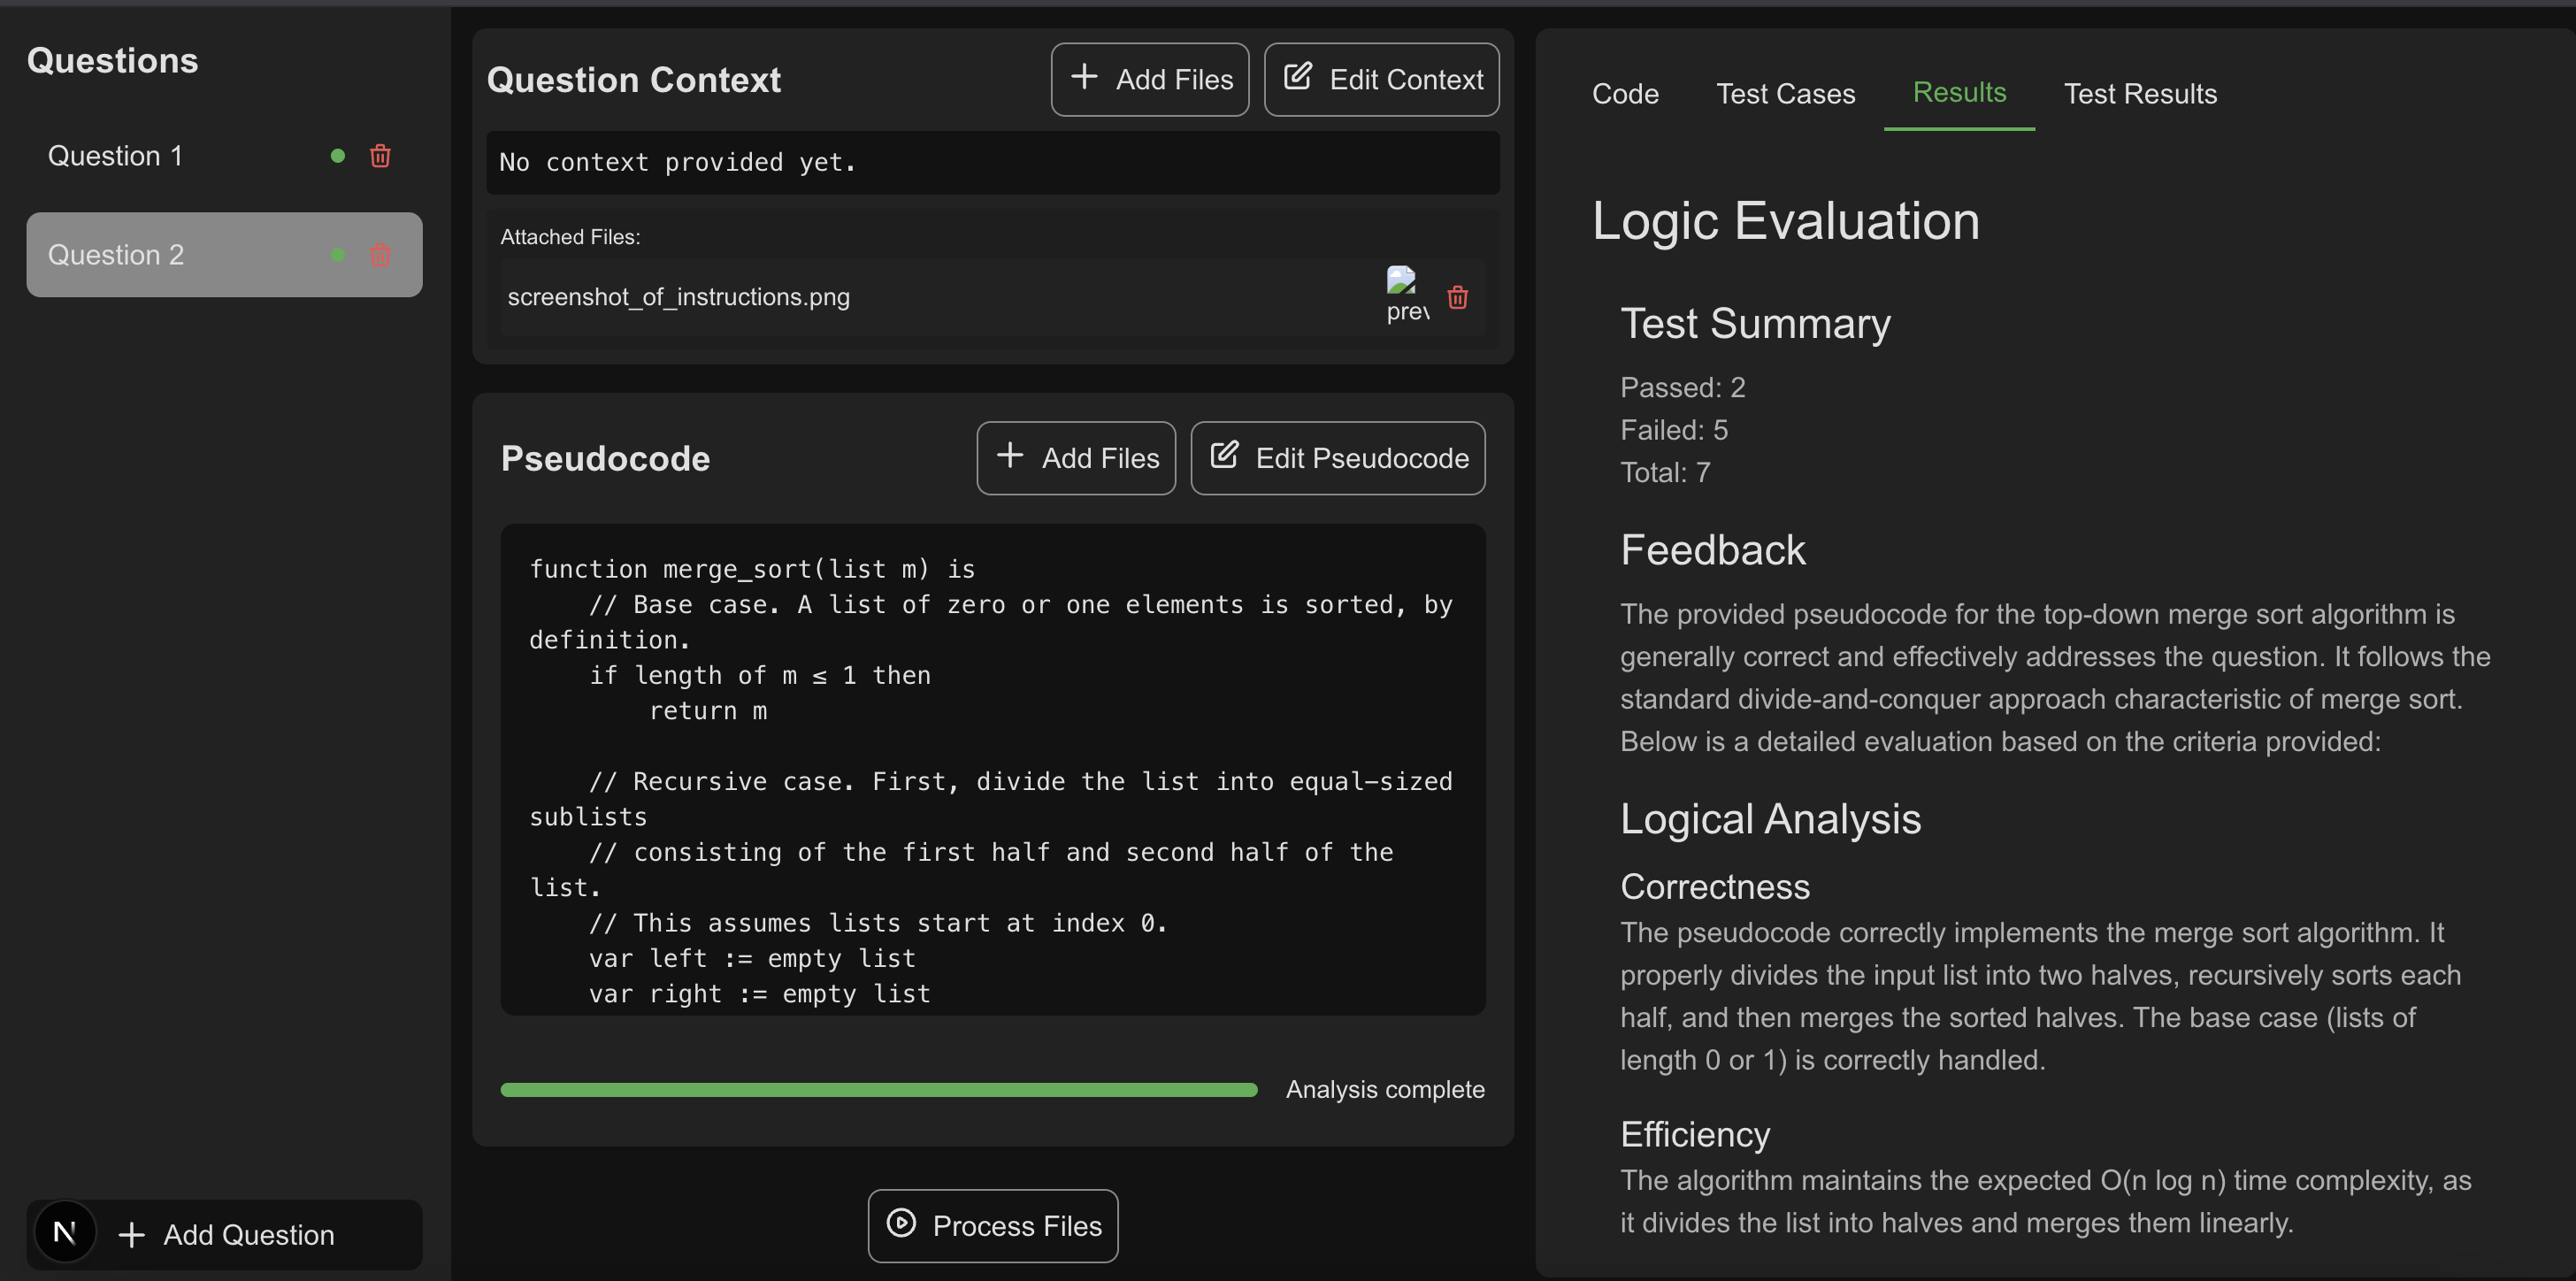
Task: Select Question 1 in the sidebar
Action: 116,156
